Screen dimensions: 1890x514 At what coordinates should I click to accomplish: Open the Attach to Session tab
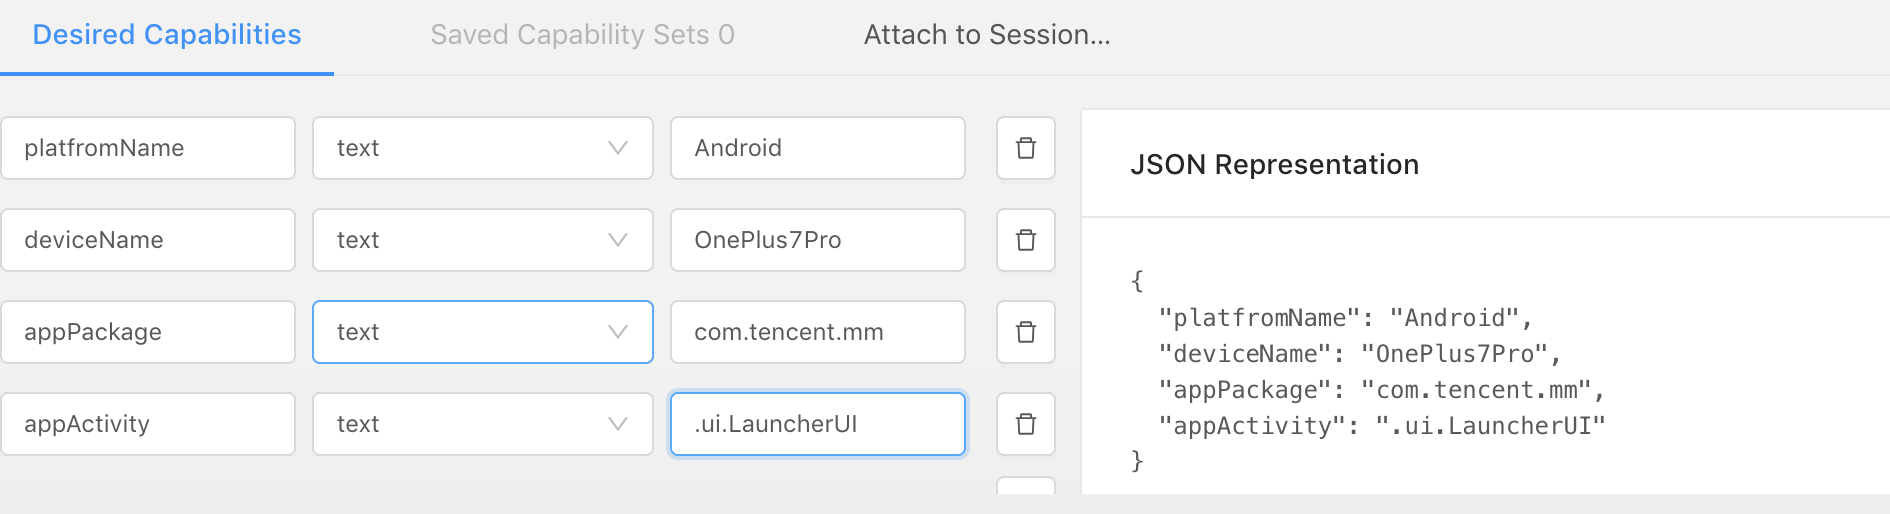(987, 35)
